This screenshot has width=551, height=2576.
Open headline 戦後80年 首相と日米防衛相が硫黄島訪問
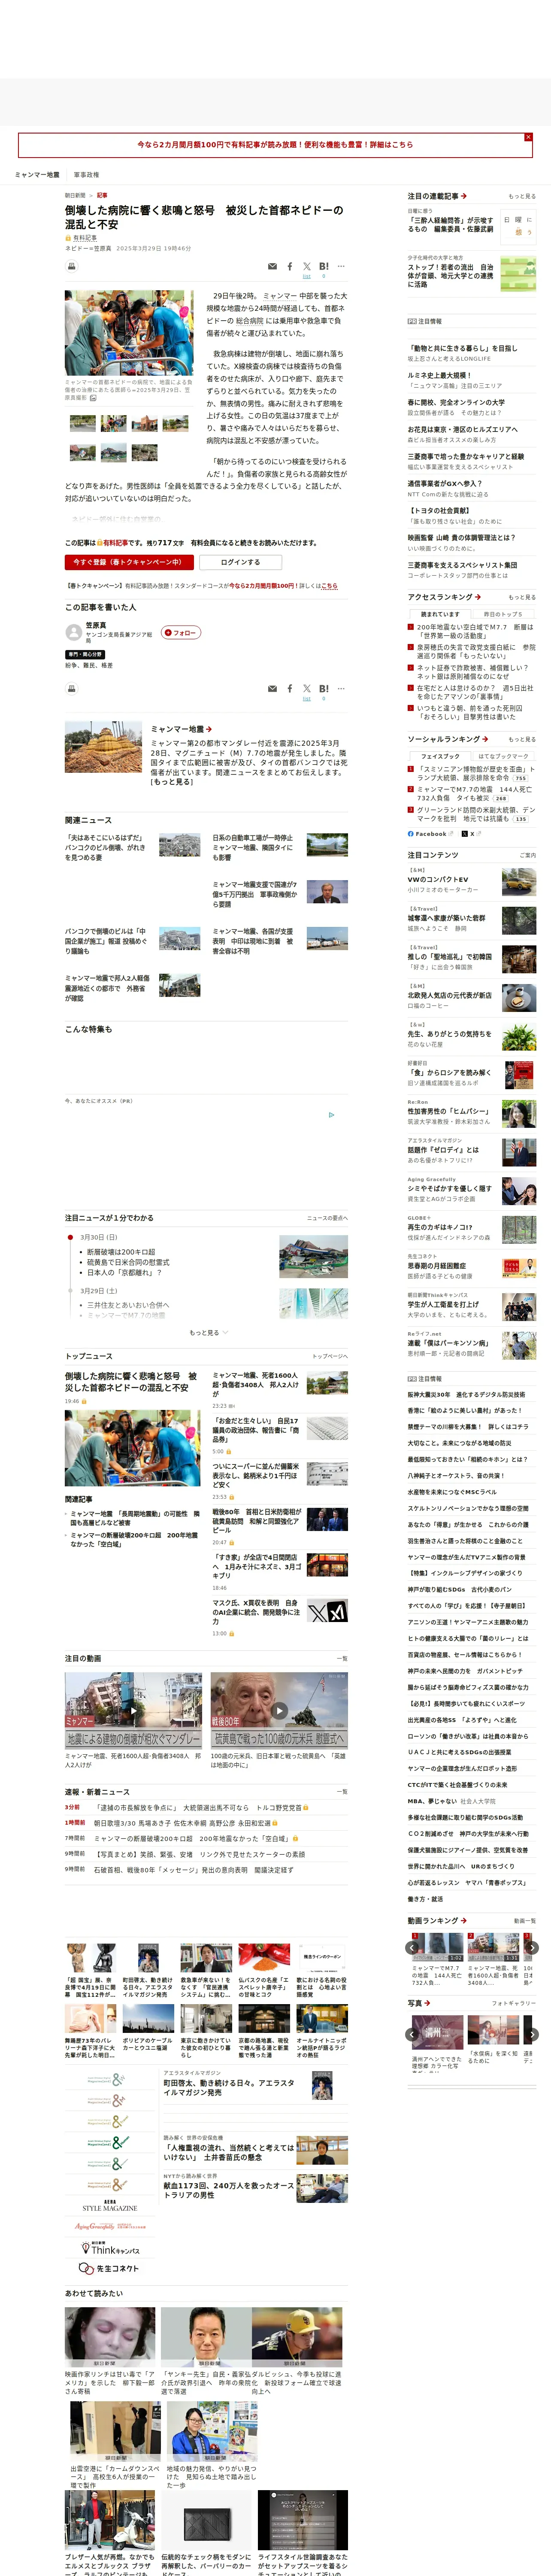(x=256, y=1521)
